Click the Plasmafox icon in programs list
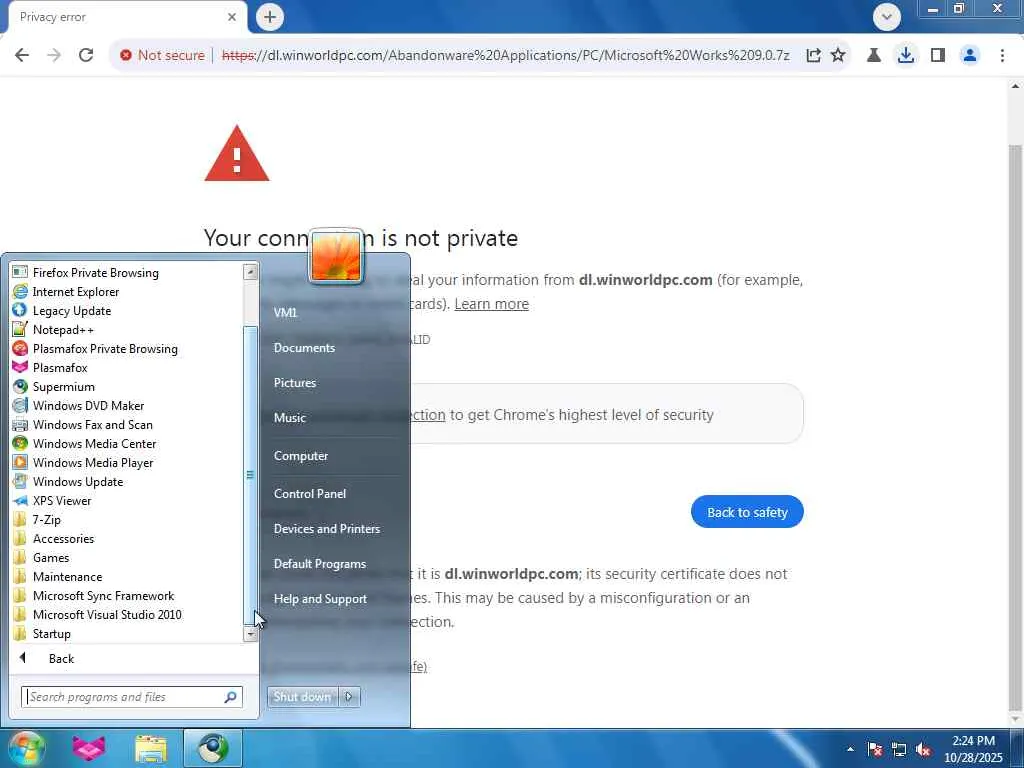1024x768 pixels. point(20,367)
